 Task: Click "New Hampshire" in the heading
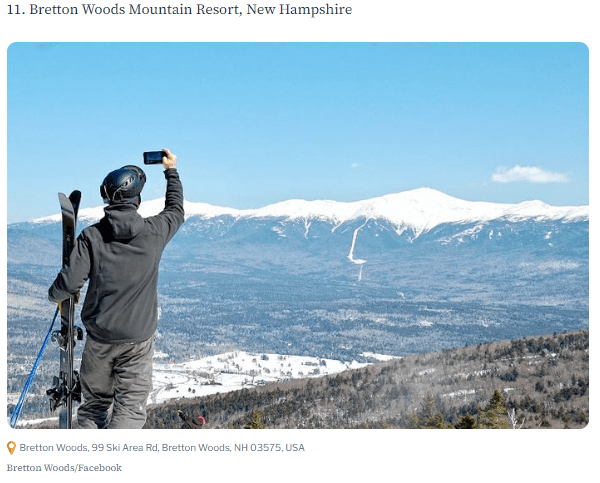tap(299, 9)
